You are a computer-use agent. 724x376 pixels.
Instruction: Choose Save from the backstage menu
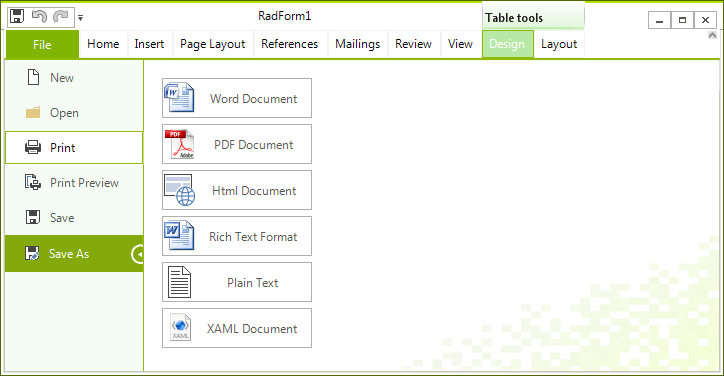[74, 218]
